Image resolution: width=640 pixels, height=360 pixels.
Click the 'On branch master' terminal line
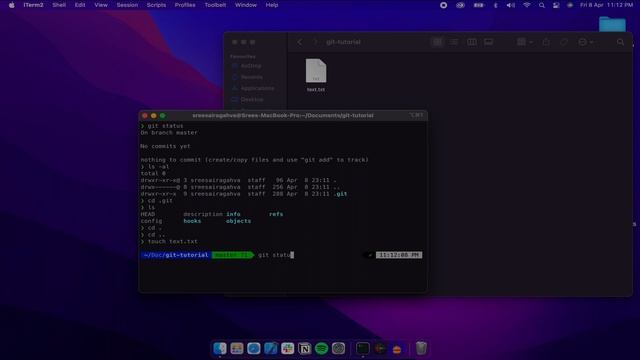(x=169, y=133)
